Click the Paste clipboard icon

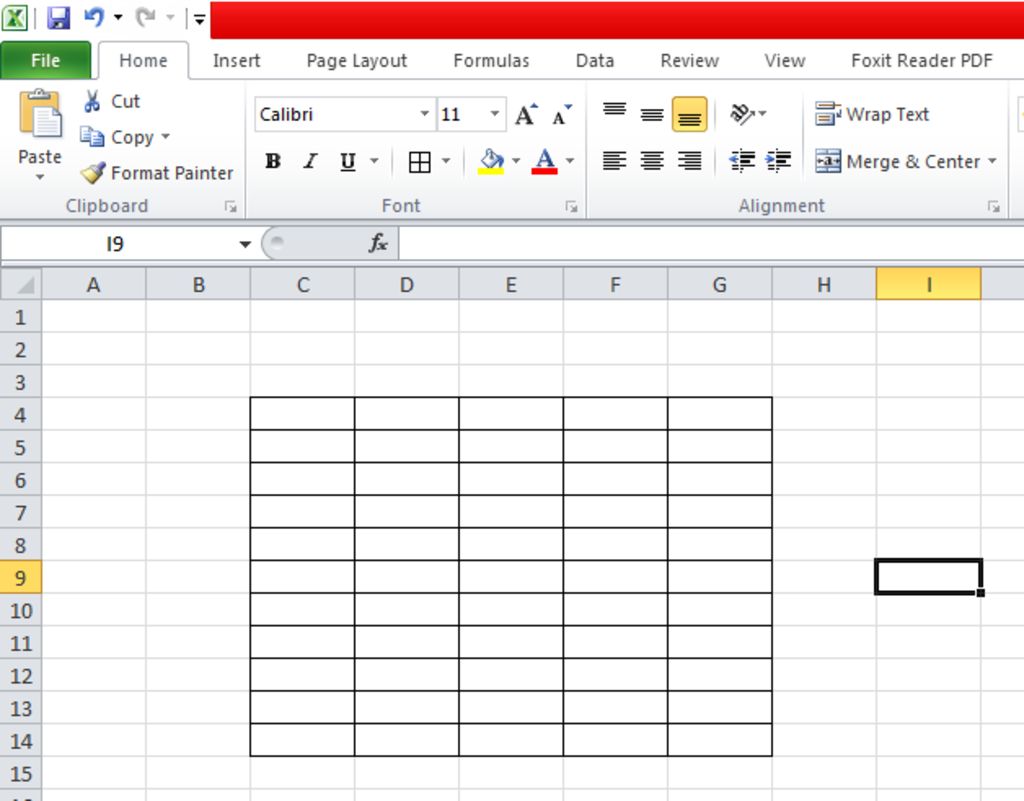point(40,115)
